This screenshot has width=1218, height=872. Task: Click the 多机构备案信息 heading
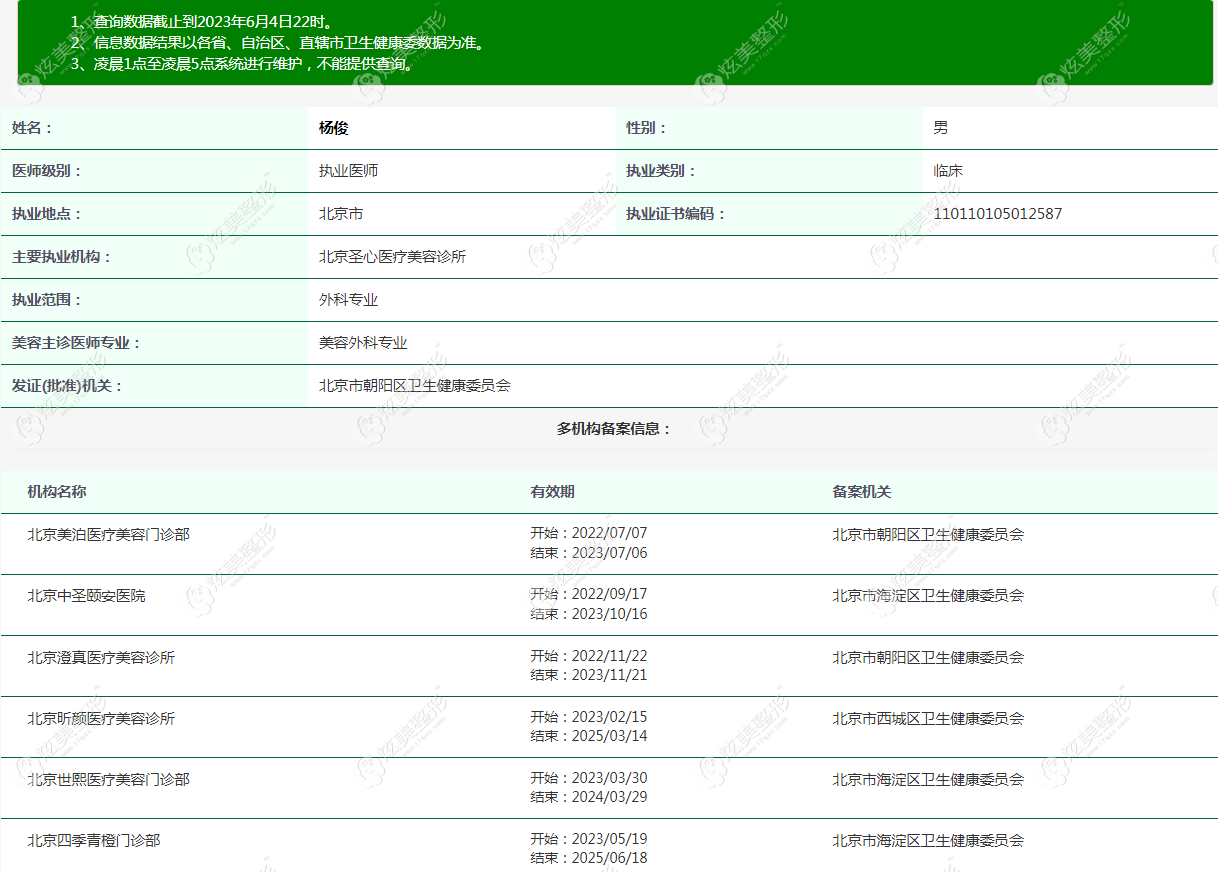point(614,429)
